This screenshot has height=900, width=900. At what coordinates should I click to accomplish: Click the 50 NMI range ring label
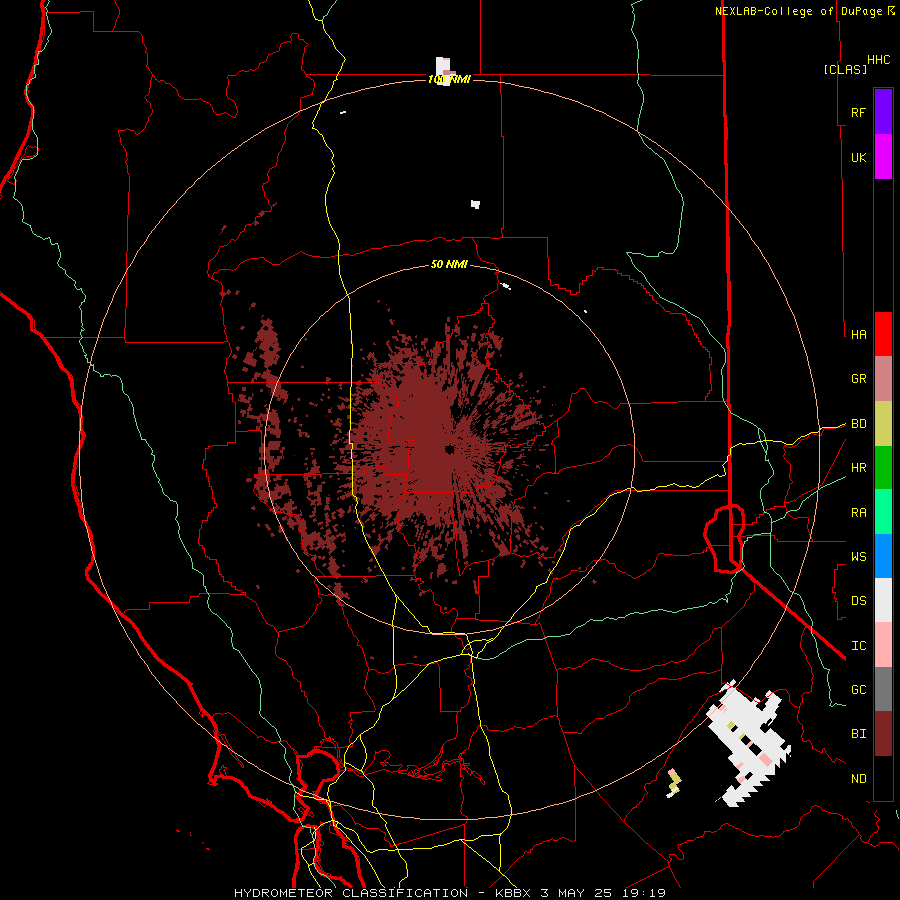(x=449, y=264)
